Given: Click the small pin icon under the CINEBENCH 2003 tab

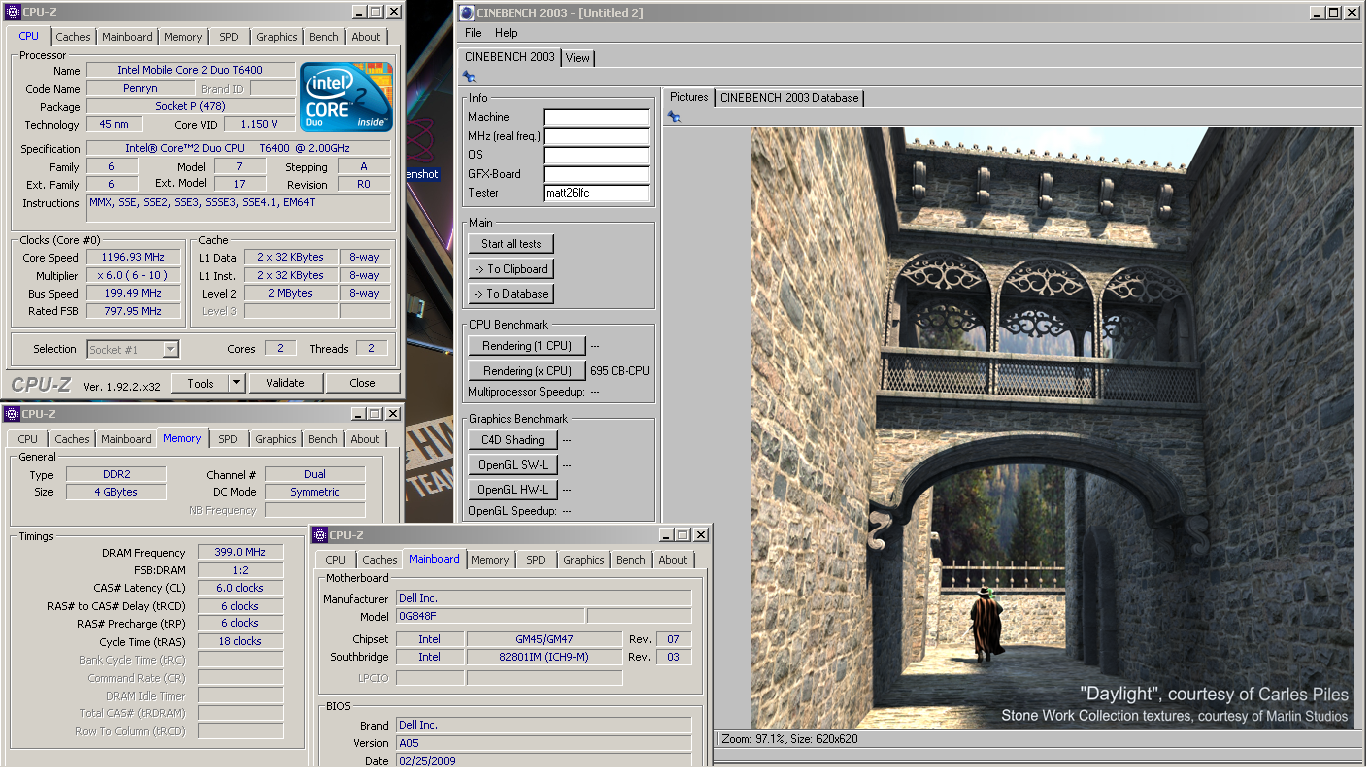Looking at the screenshot, I should [x=469, y=77].
